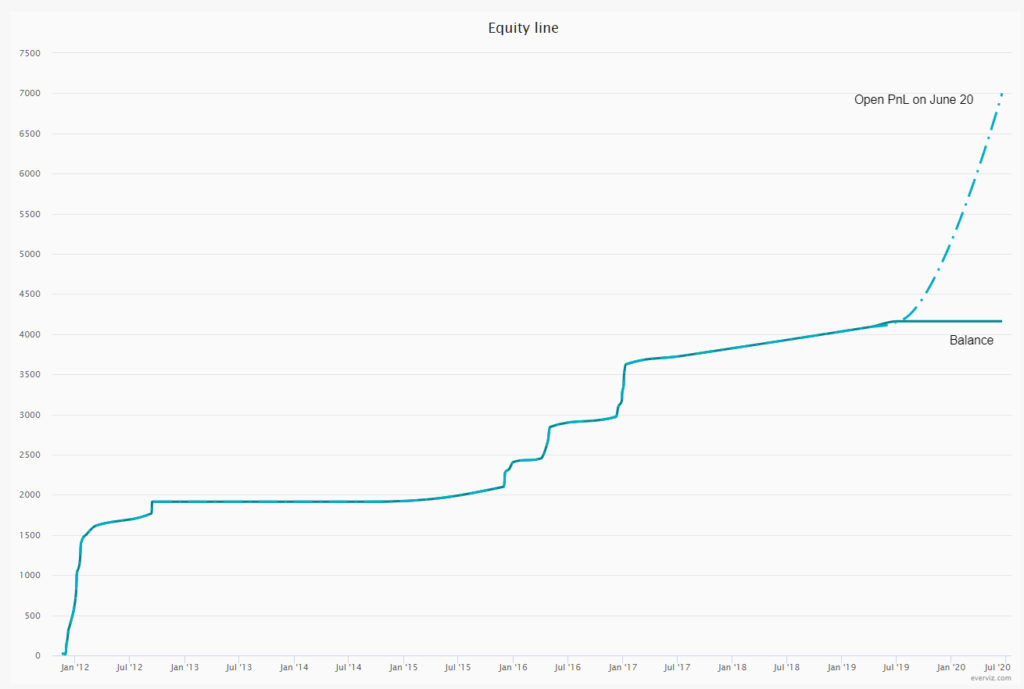Image resolution: width=1024 pixels, height=689 pixels.
Task: Click the Jan '12 x-axis label
Action: [x=74, y=667]
